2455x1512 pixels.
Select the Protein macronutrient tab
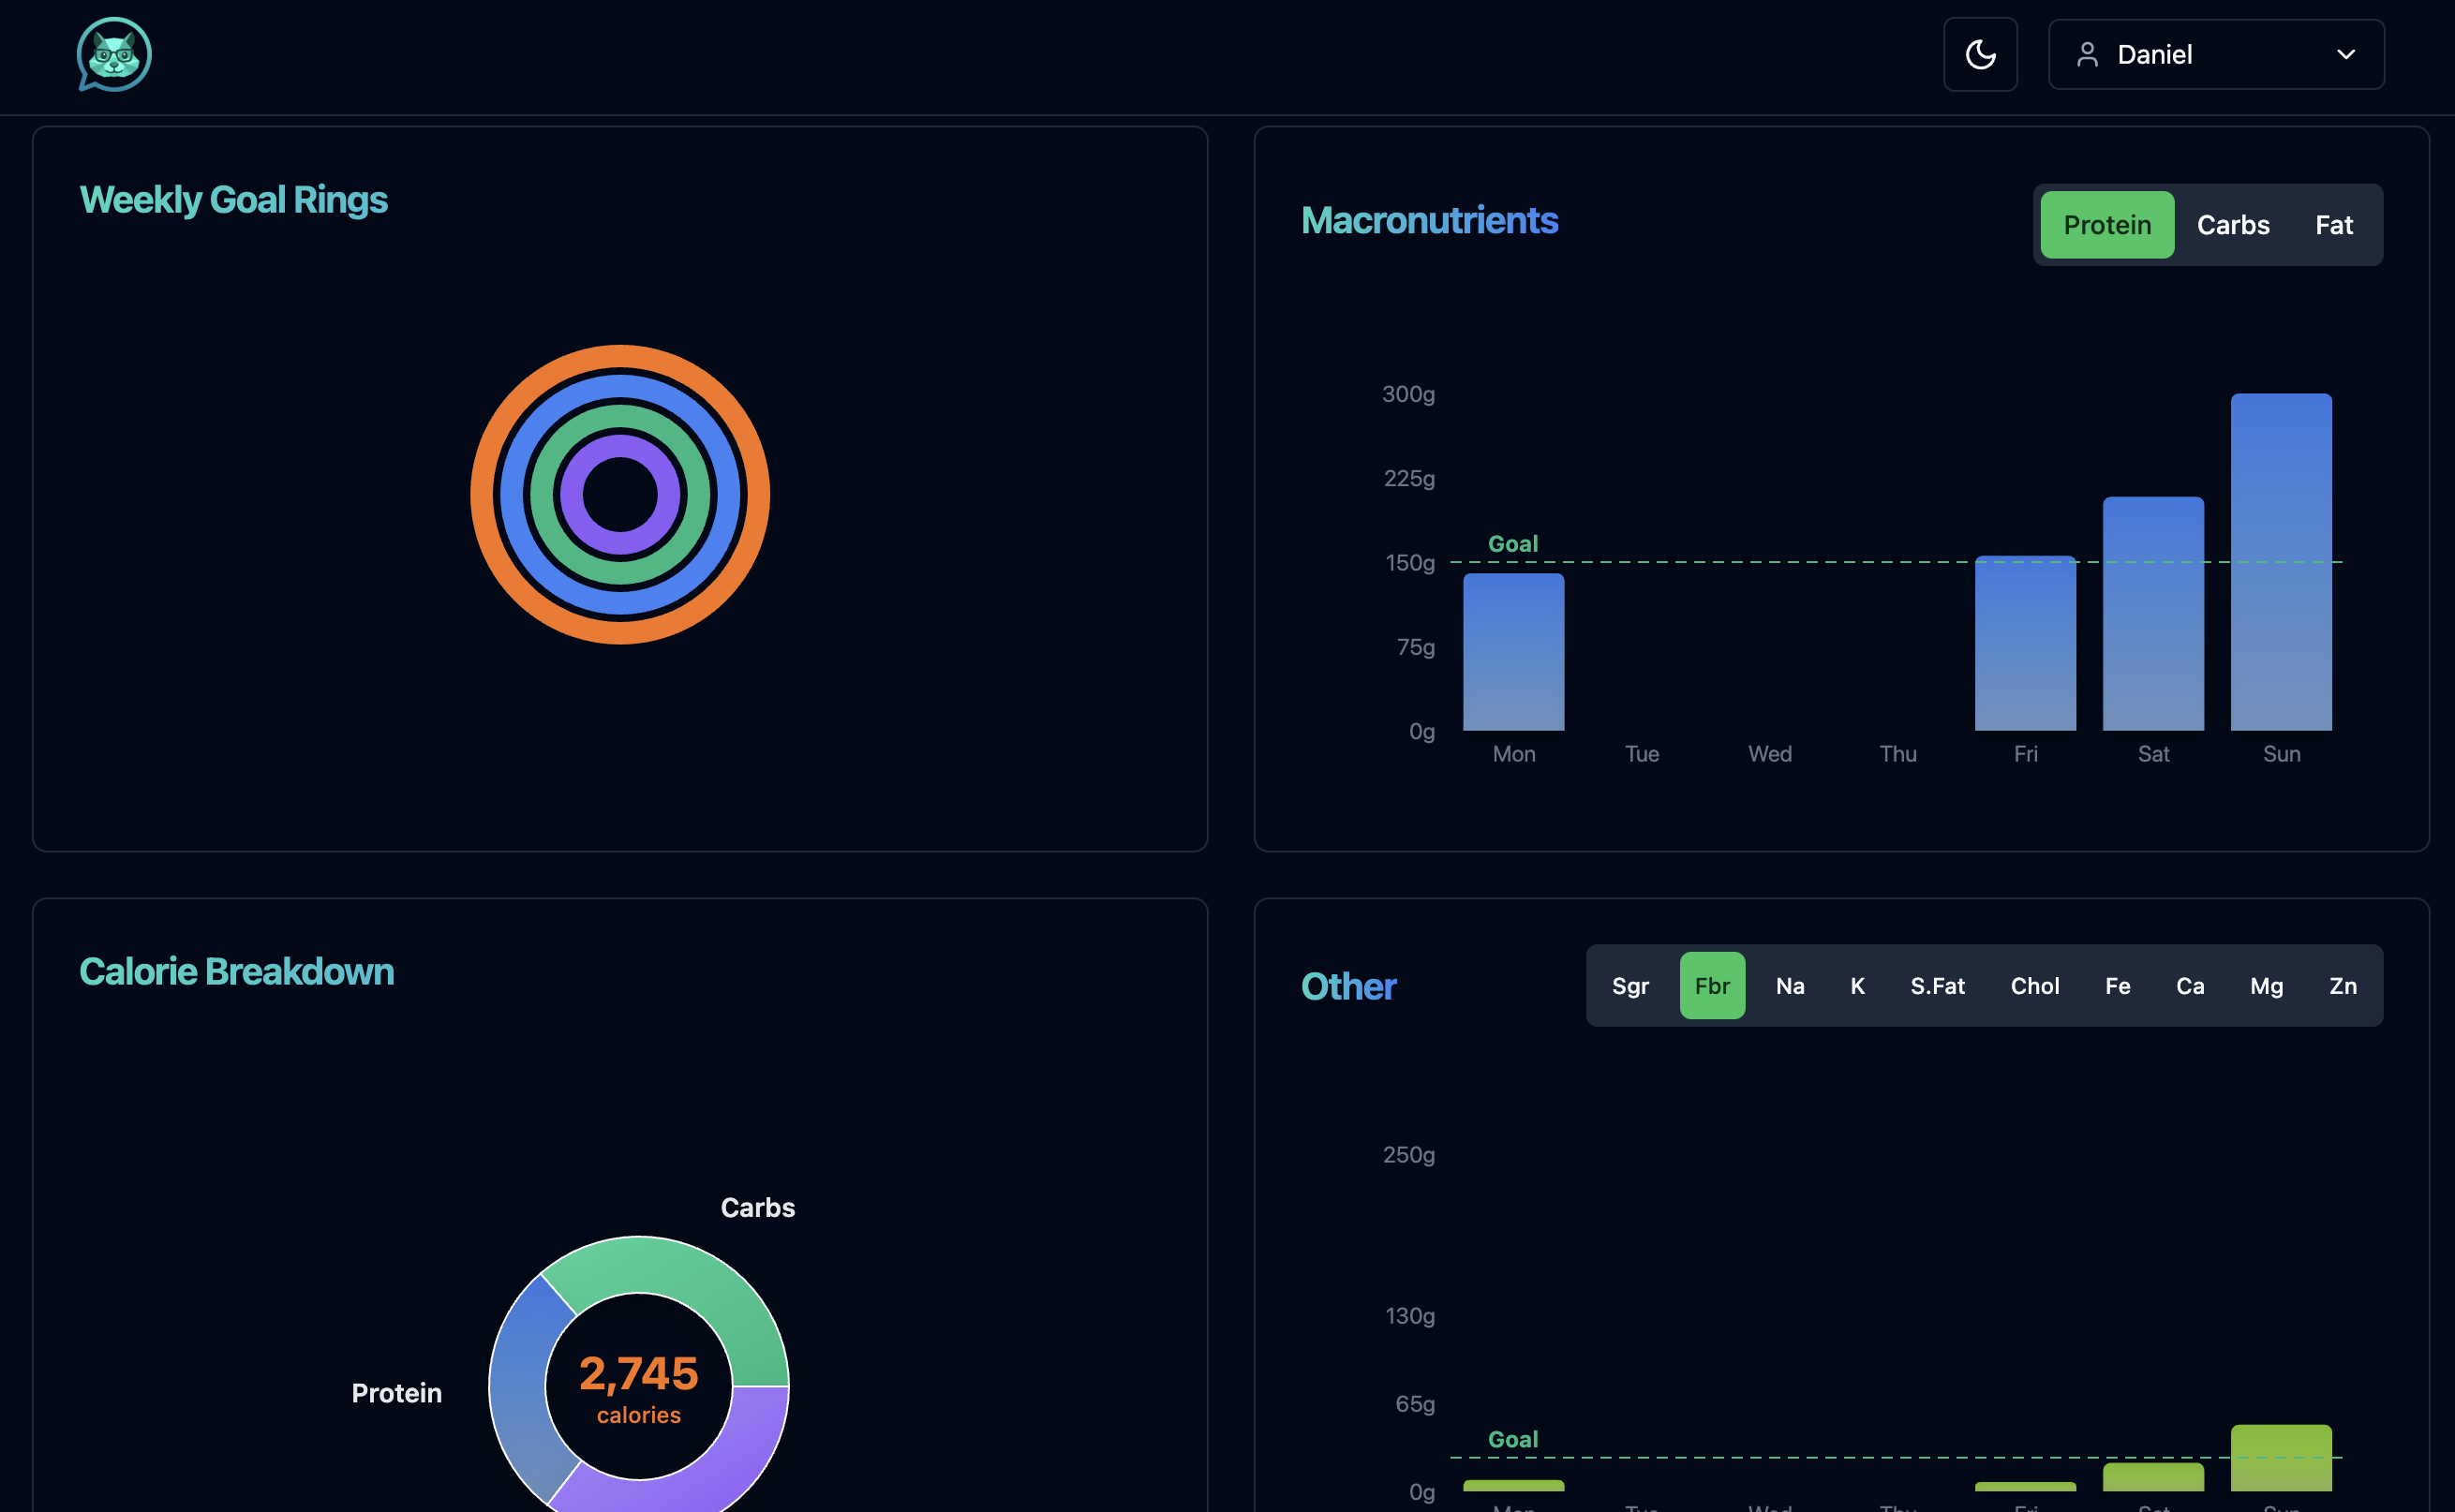pos(2106,225)
